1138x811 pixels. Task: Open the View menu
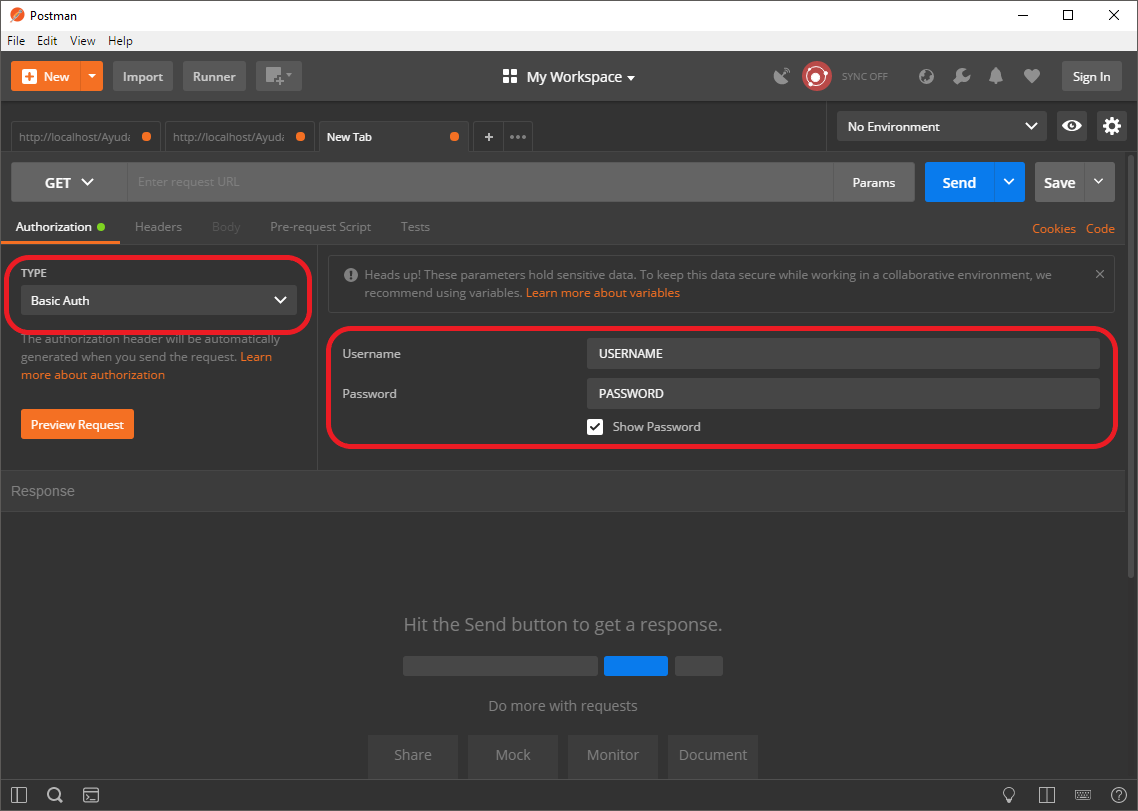click(x=83, y=41)
